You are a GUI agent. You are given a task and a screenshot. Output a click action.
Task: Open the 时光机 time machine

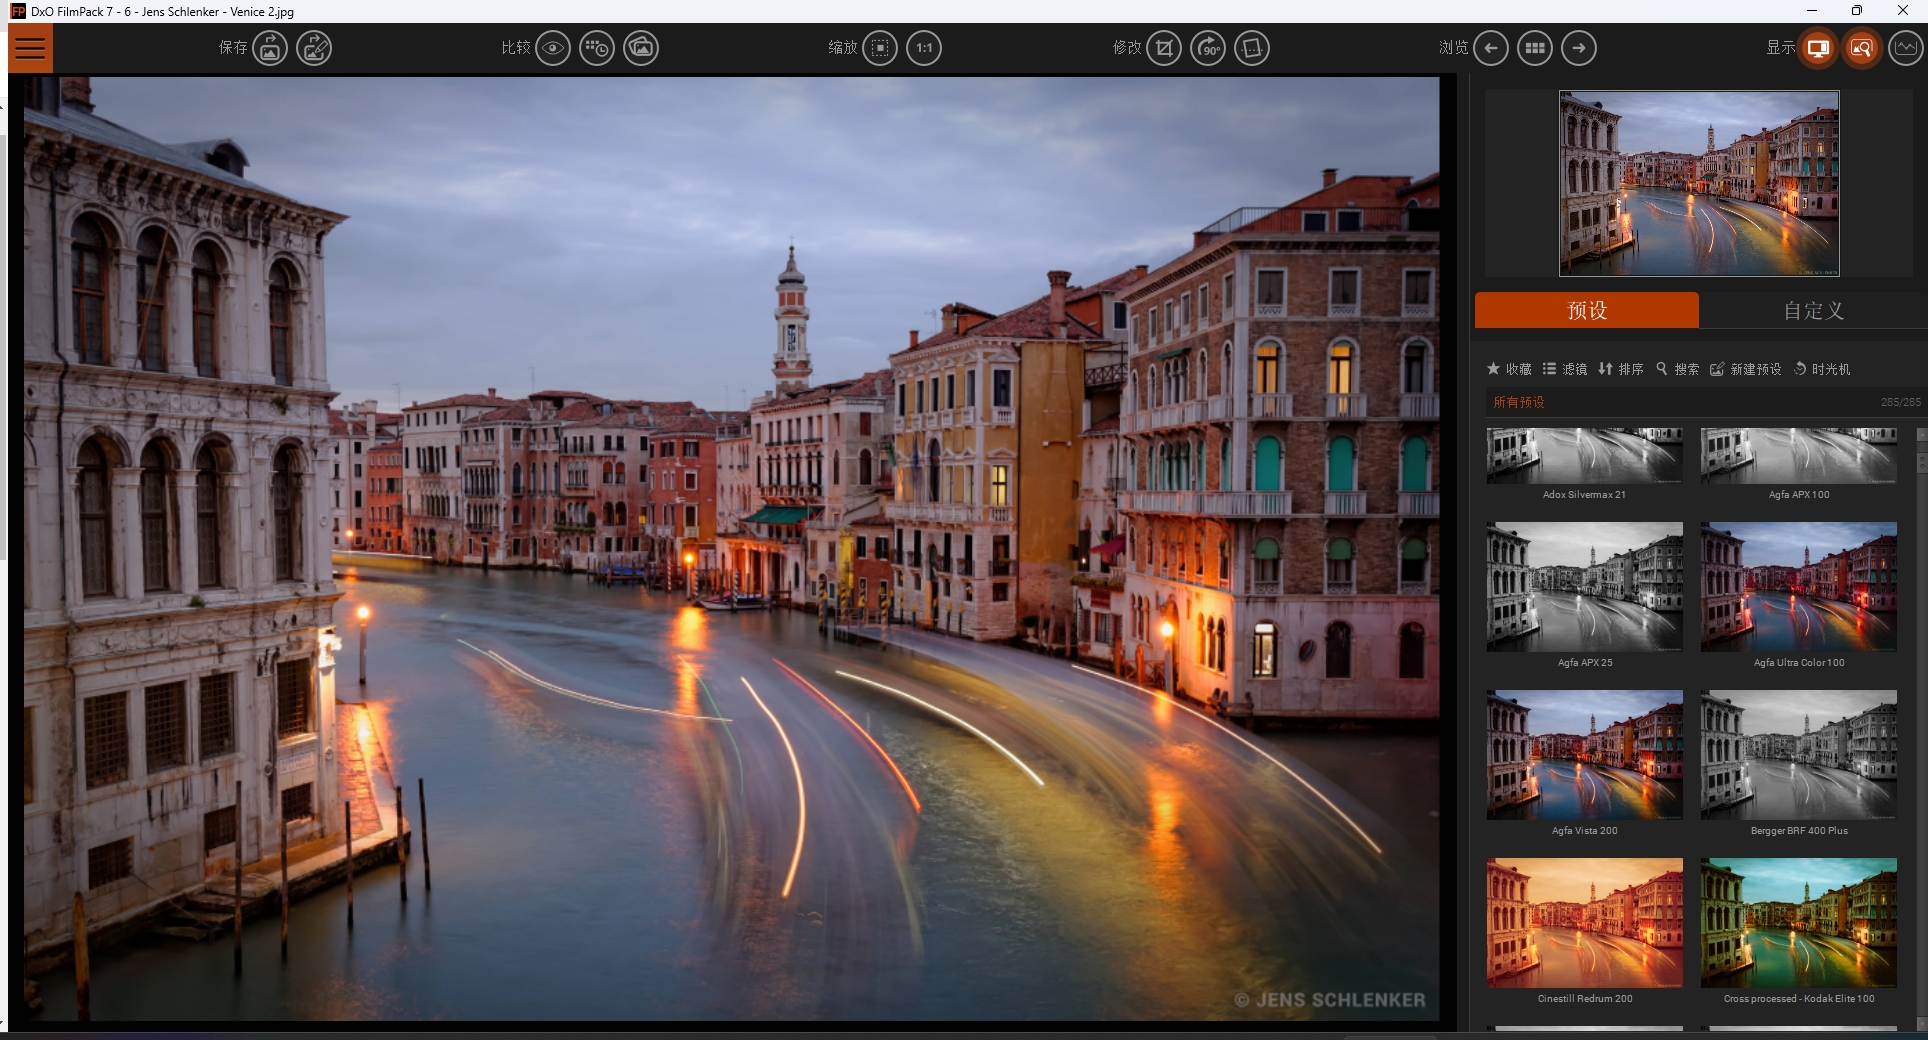1822,369
